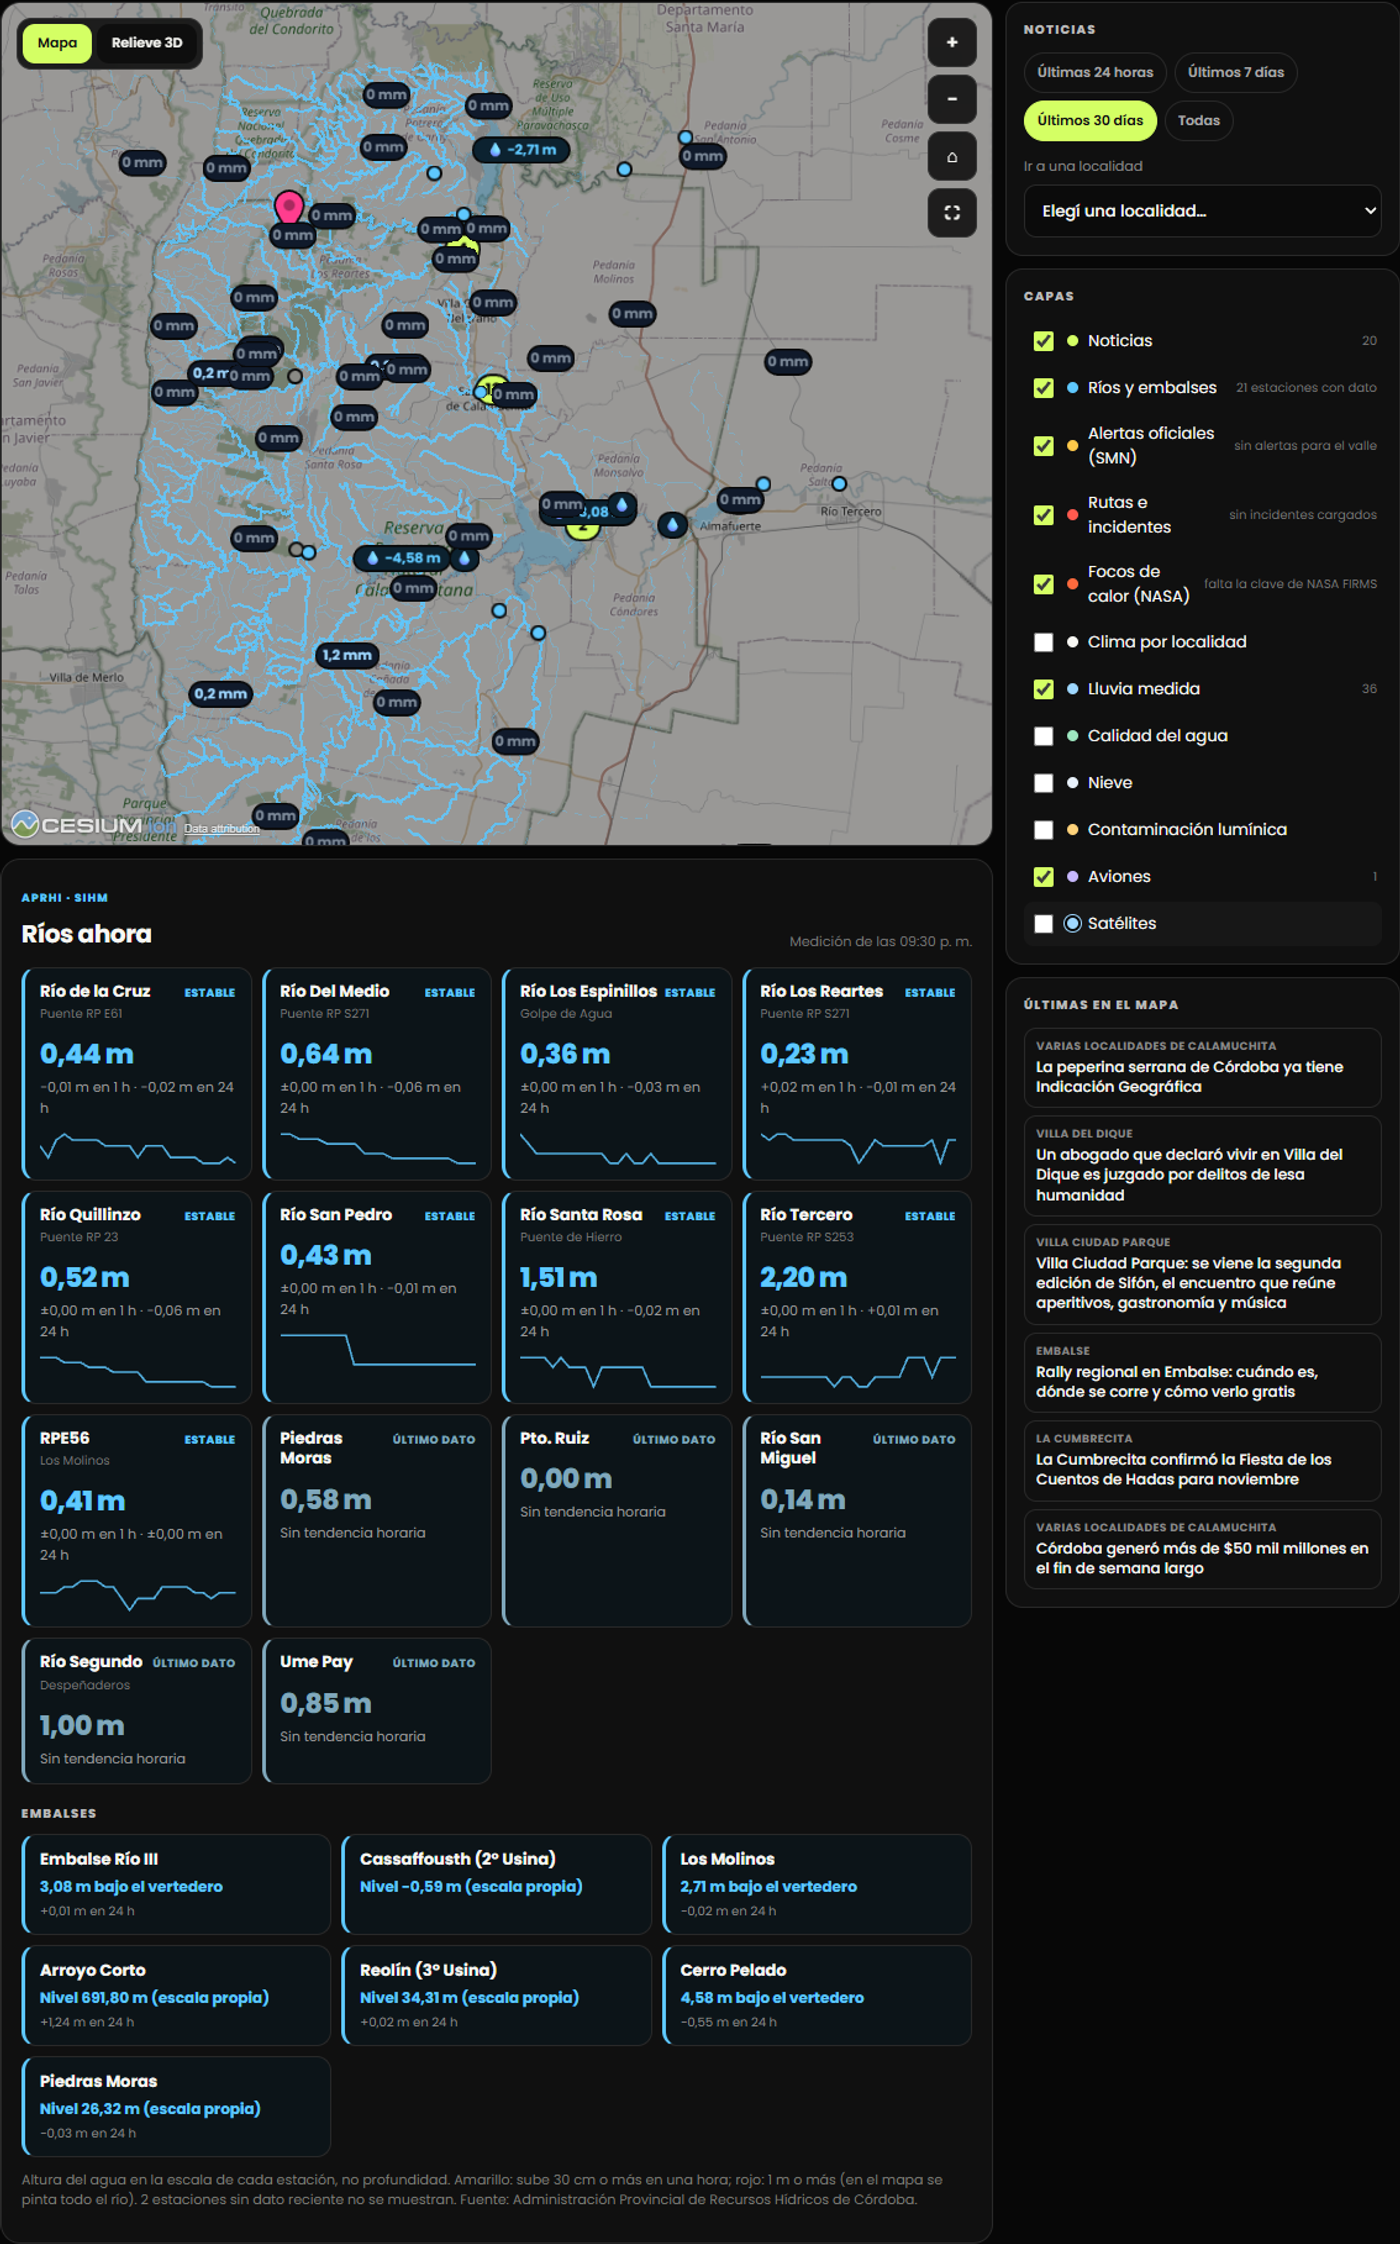This screenshot has height=2244, width=1400.
Task: Select Últimos 30 días news filter
Action: tap(1090, 120)
